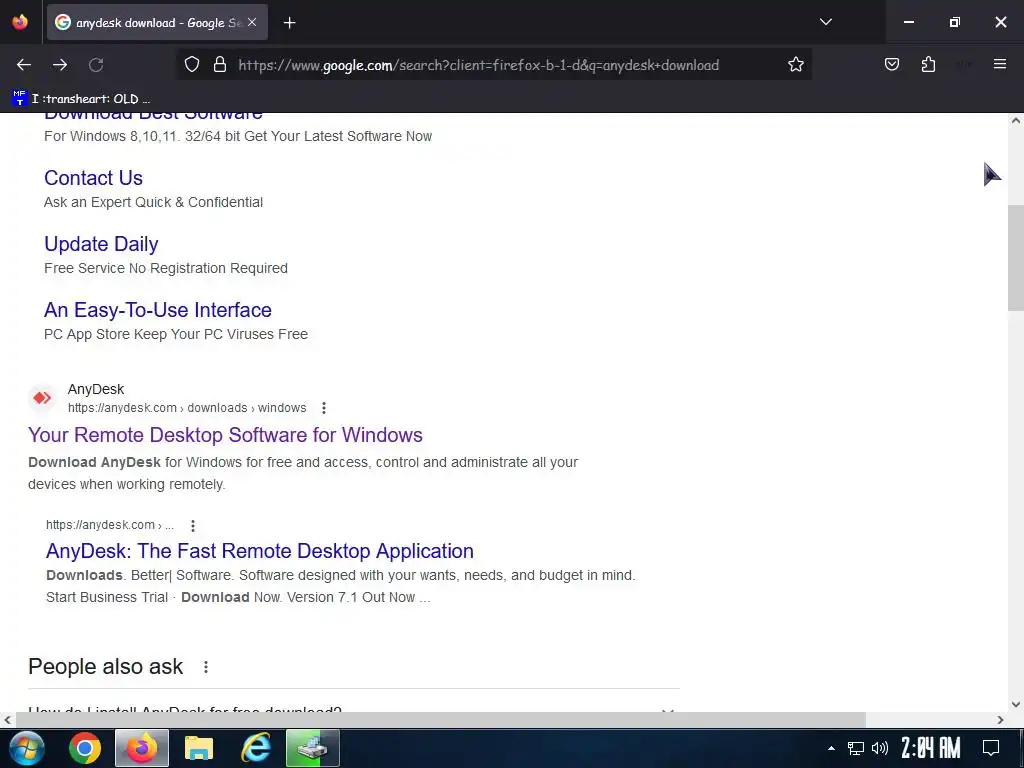The image size is (1024, 768).
Task: Open the list all tabs dropdown
Action: tap(825, 22)
